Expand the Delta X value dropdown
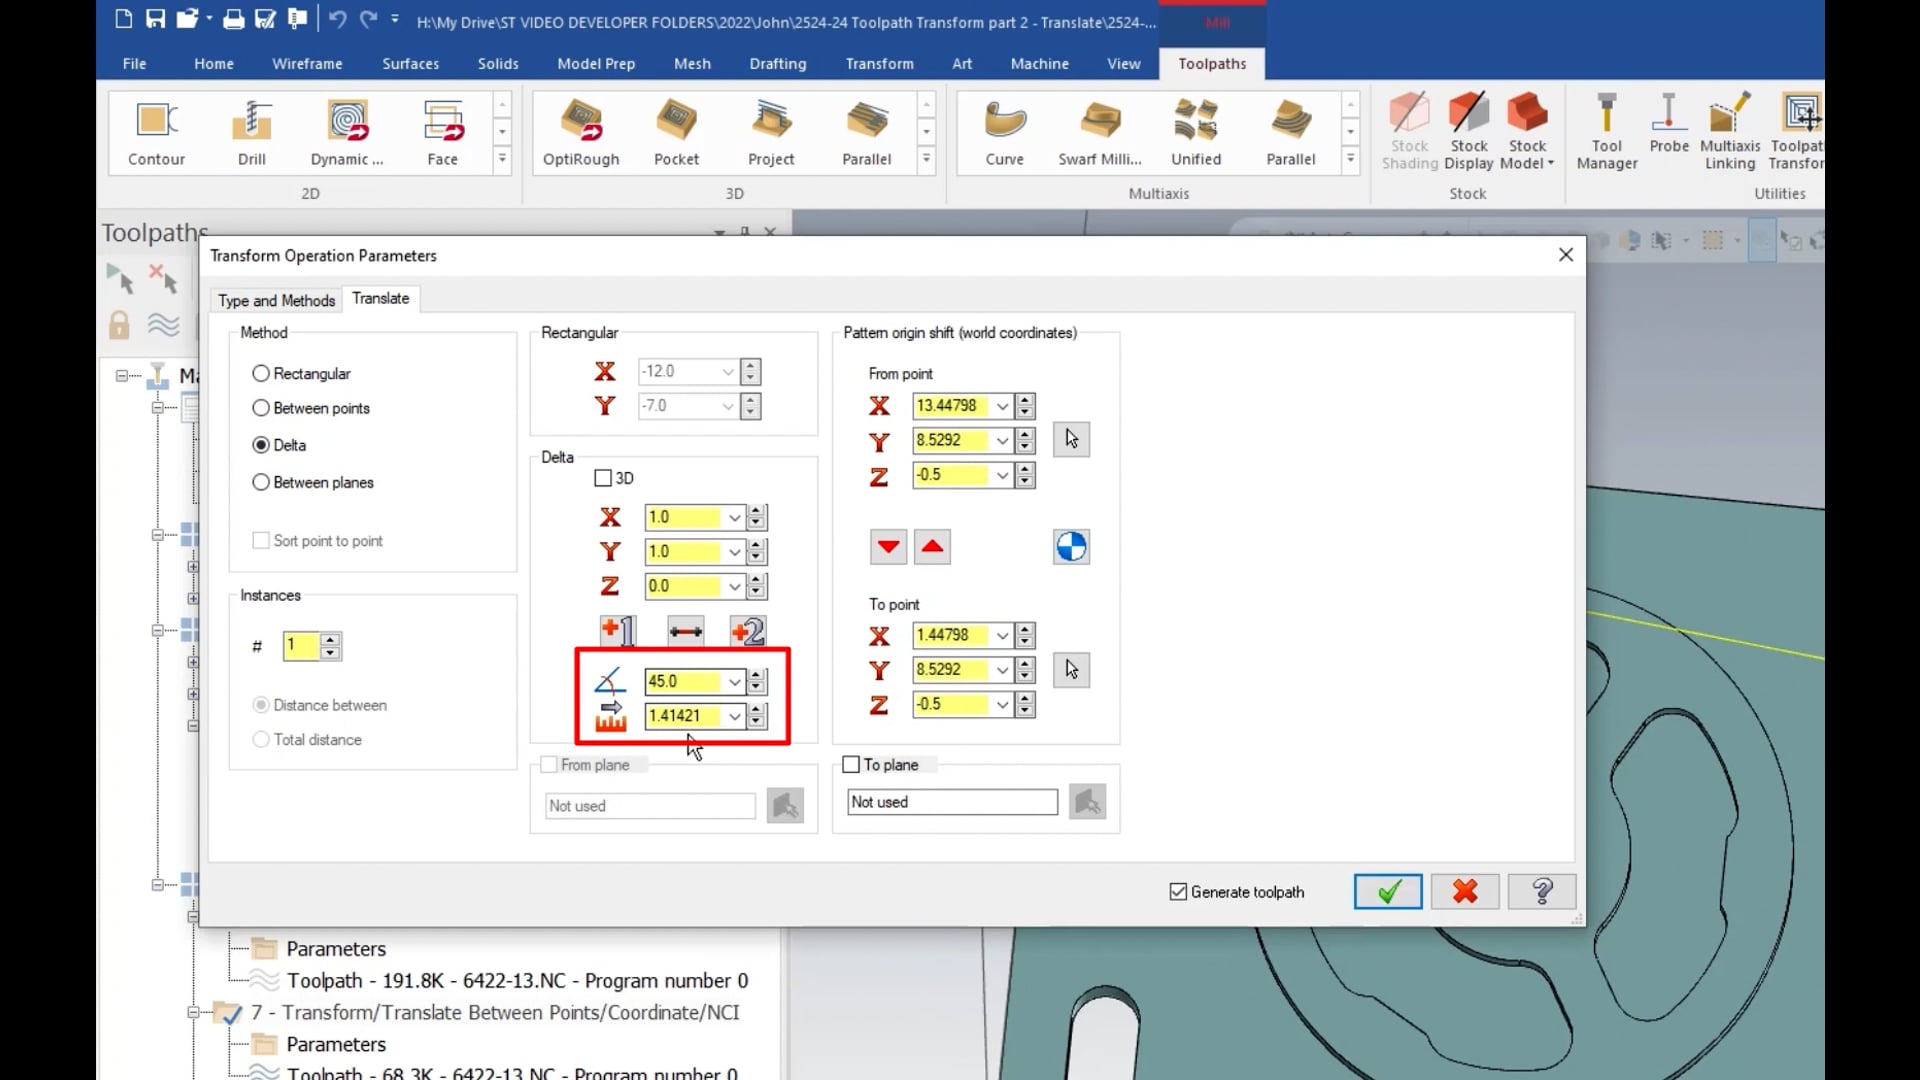 click(733, 516)
